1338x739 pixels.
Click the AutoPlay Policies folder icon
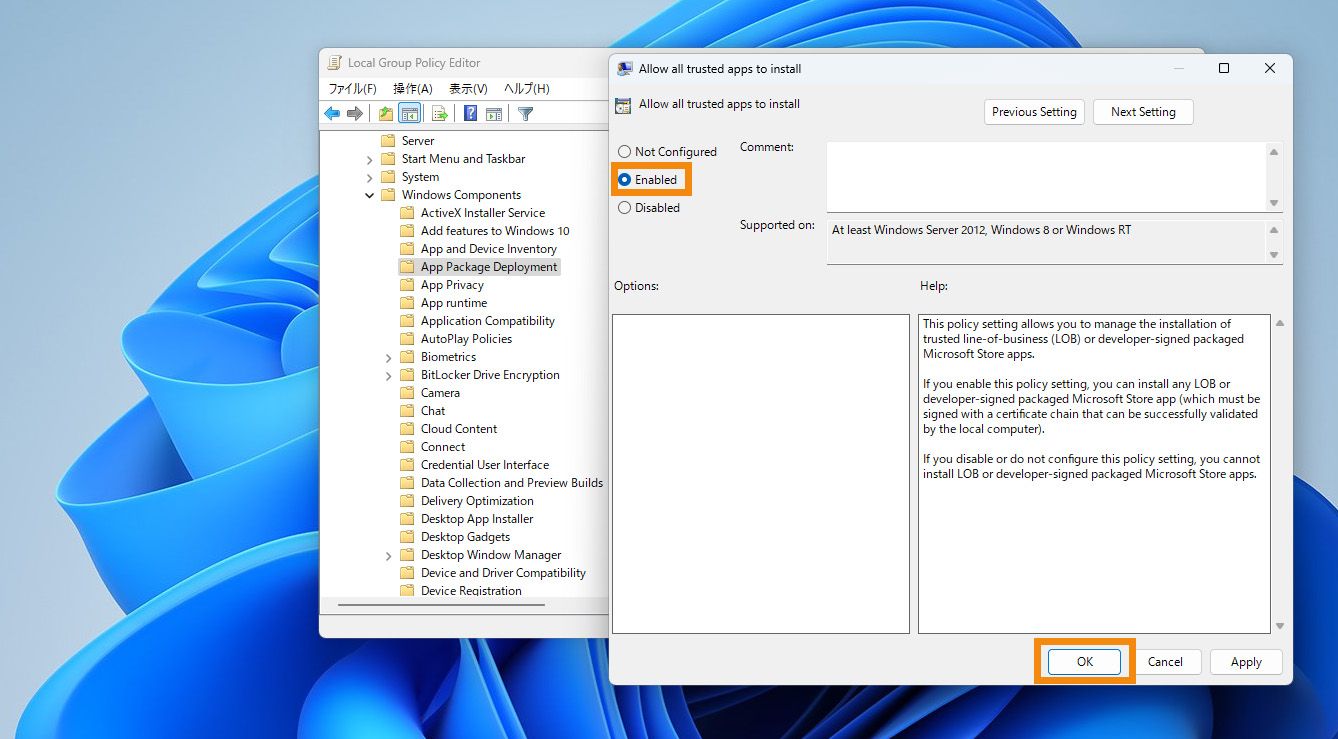[x=407, y=339]
